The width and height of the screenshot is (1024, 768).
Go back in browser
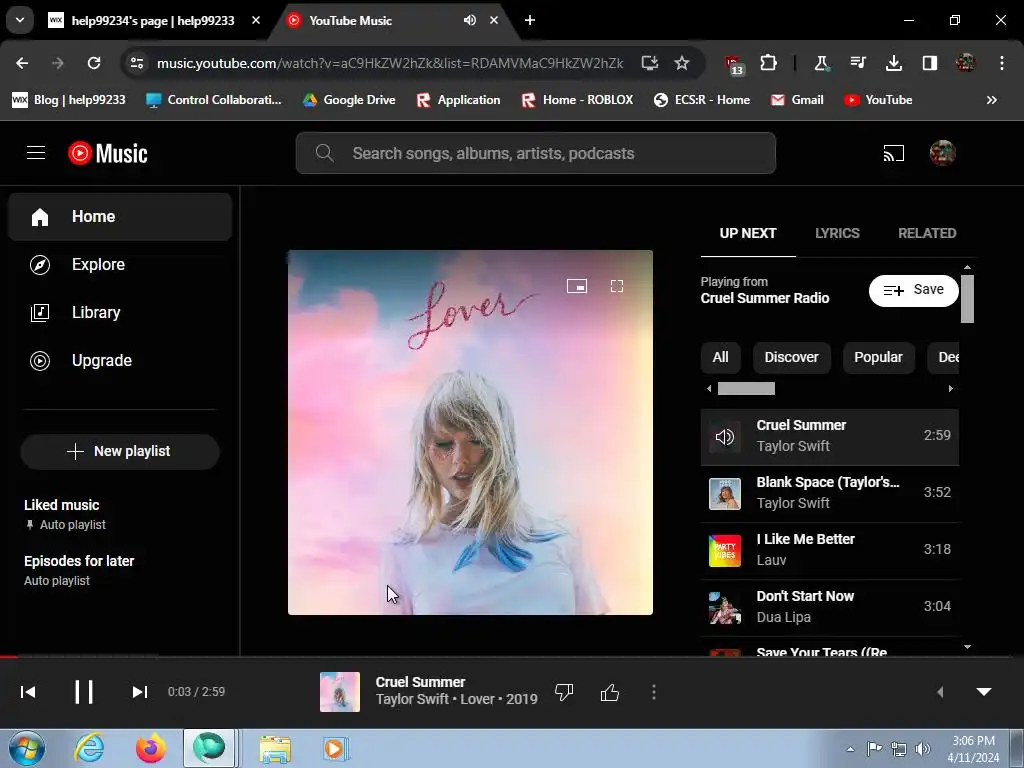pyautogui.click(x=22, y=63)
